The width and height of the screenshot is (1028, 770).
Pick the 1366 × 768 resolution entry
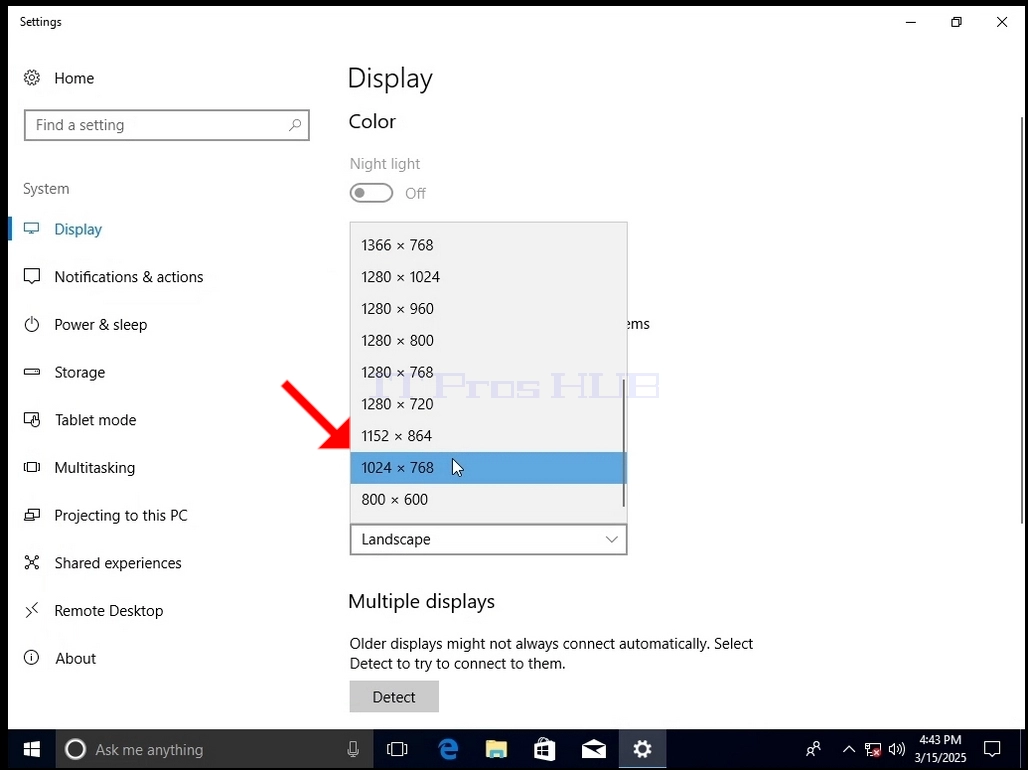tap(488, 245)
